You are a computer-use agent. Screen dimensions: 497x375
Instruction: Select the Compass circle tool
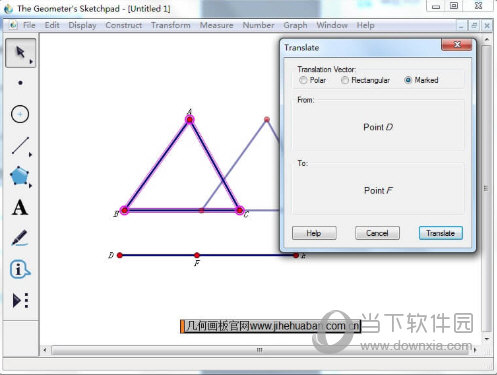pos(20,114)
